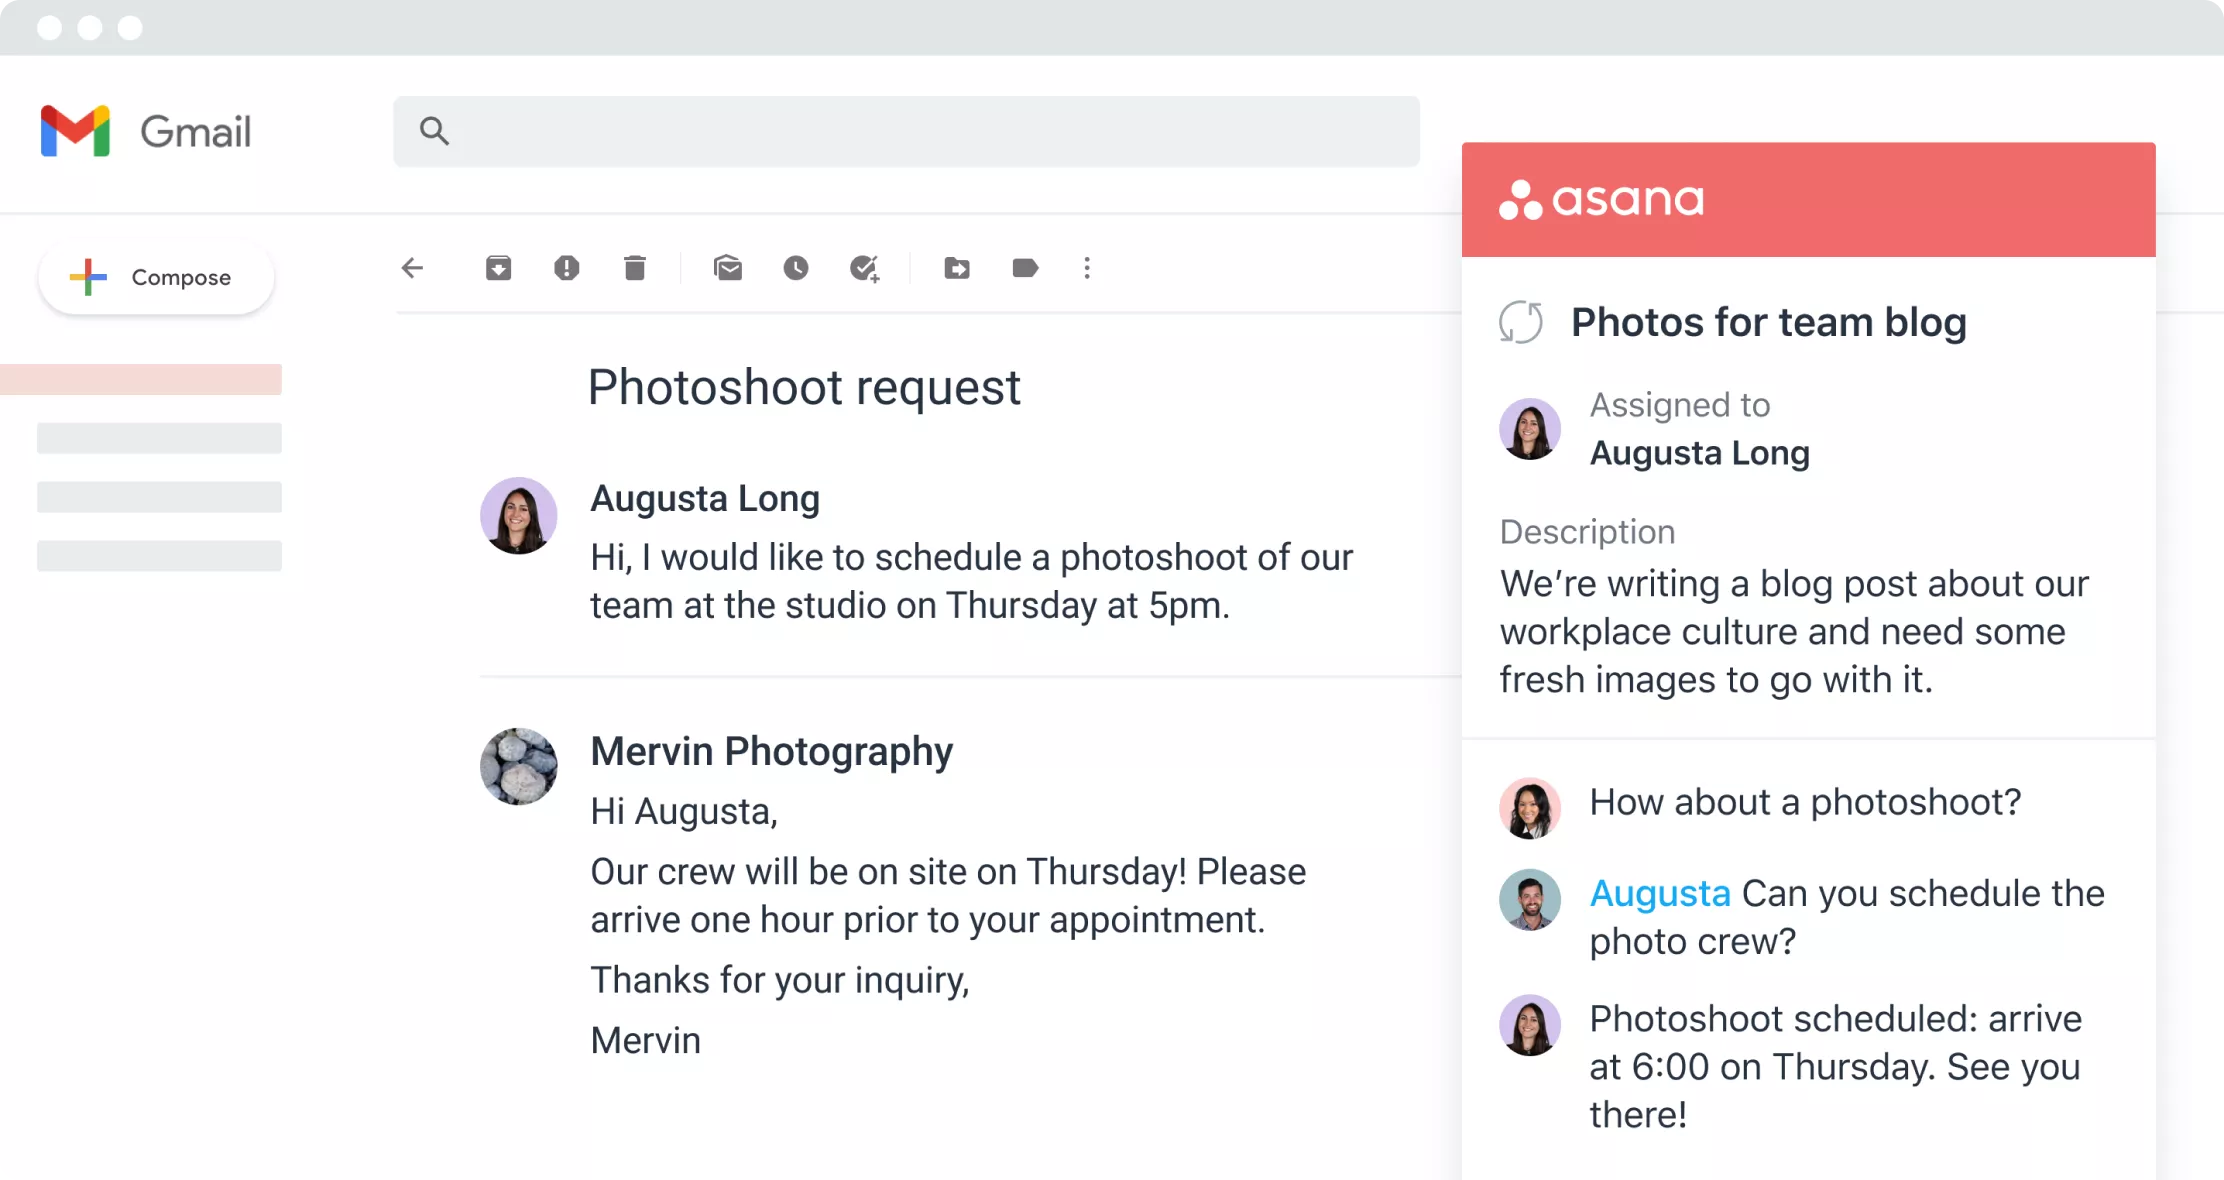Click the Compose button
This screenshot has width=2224, height=1180.
coord(156,277)
